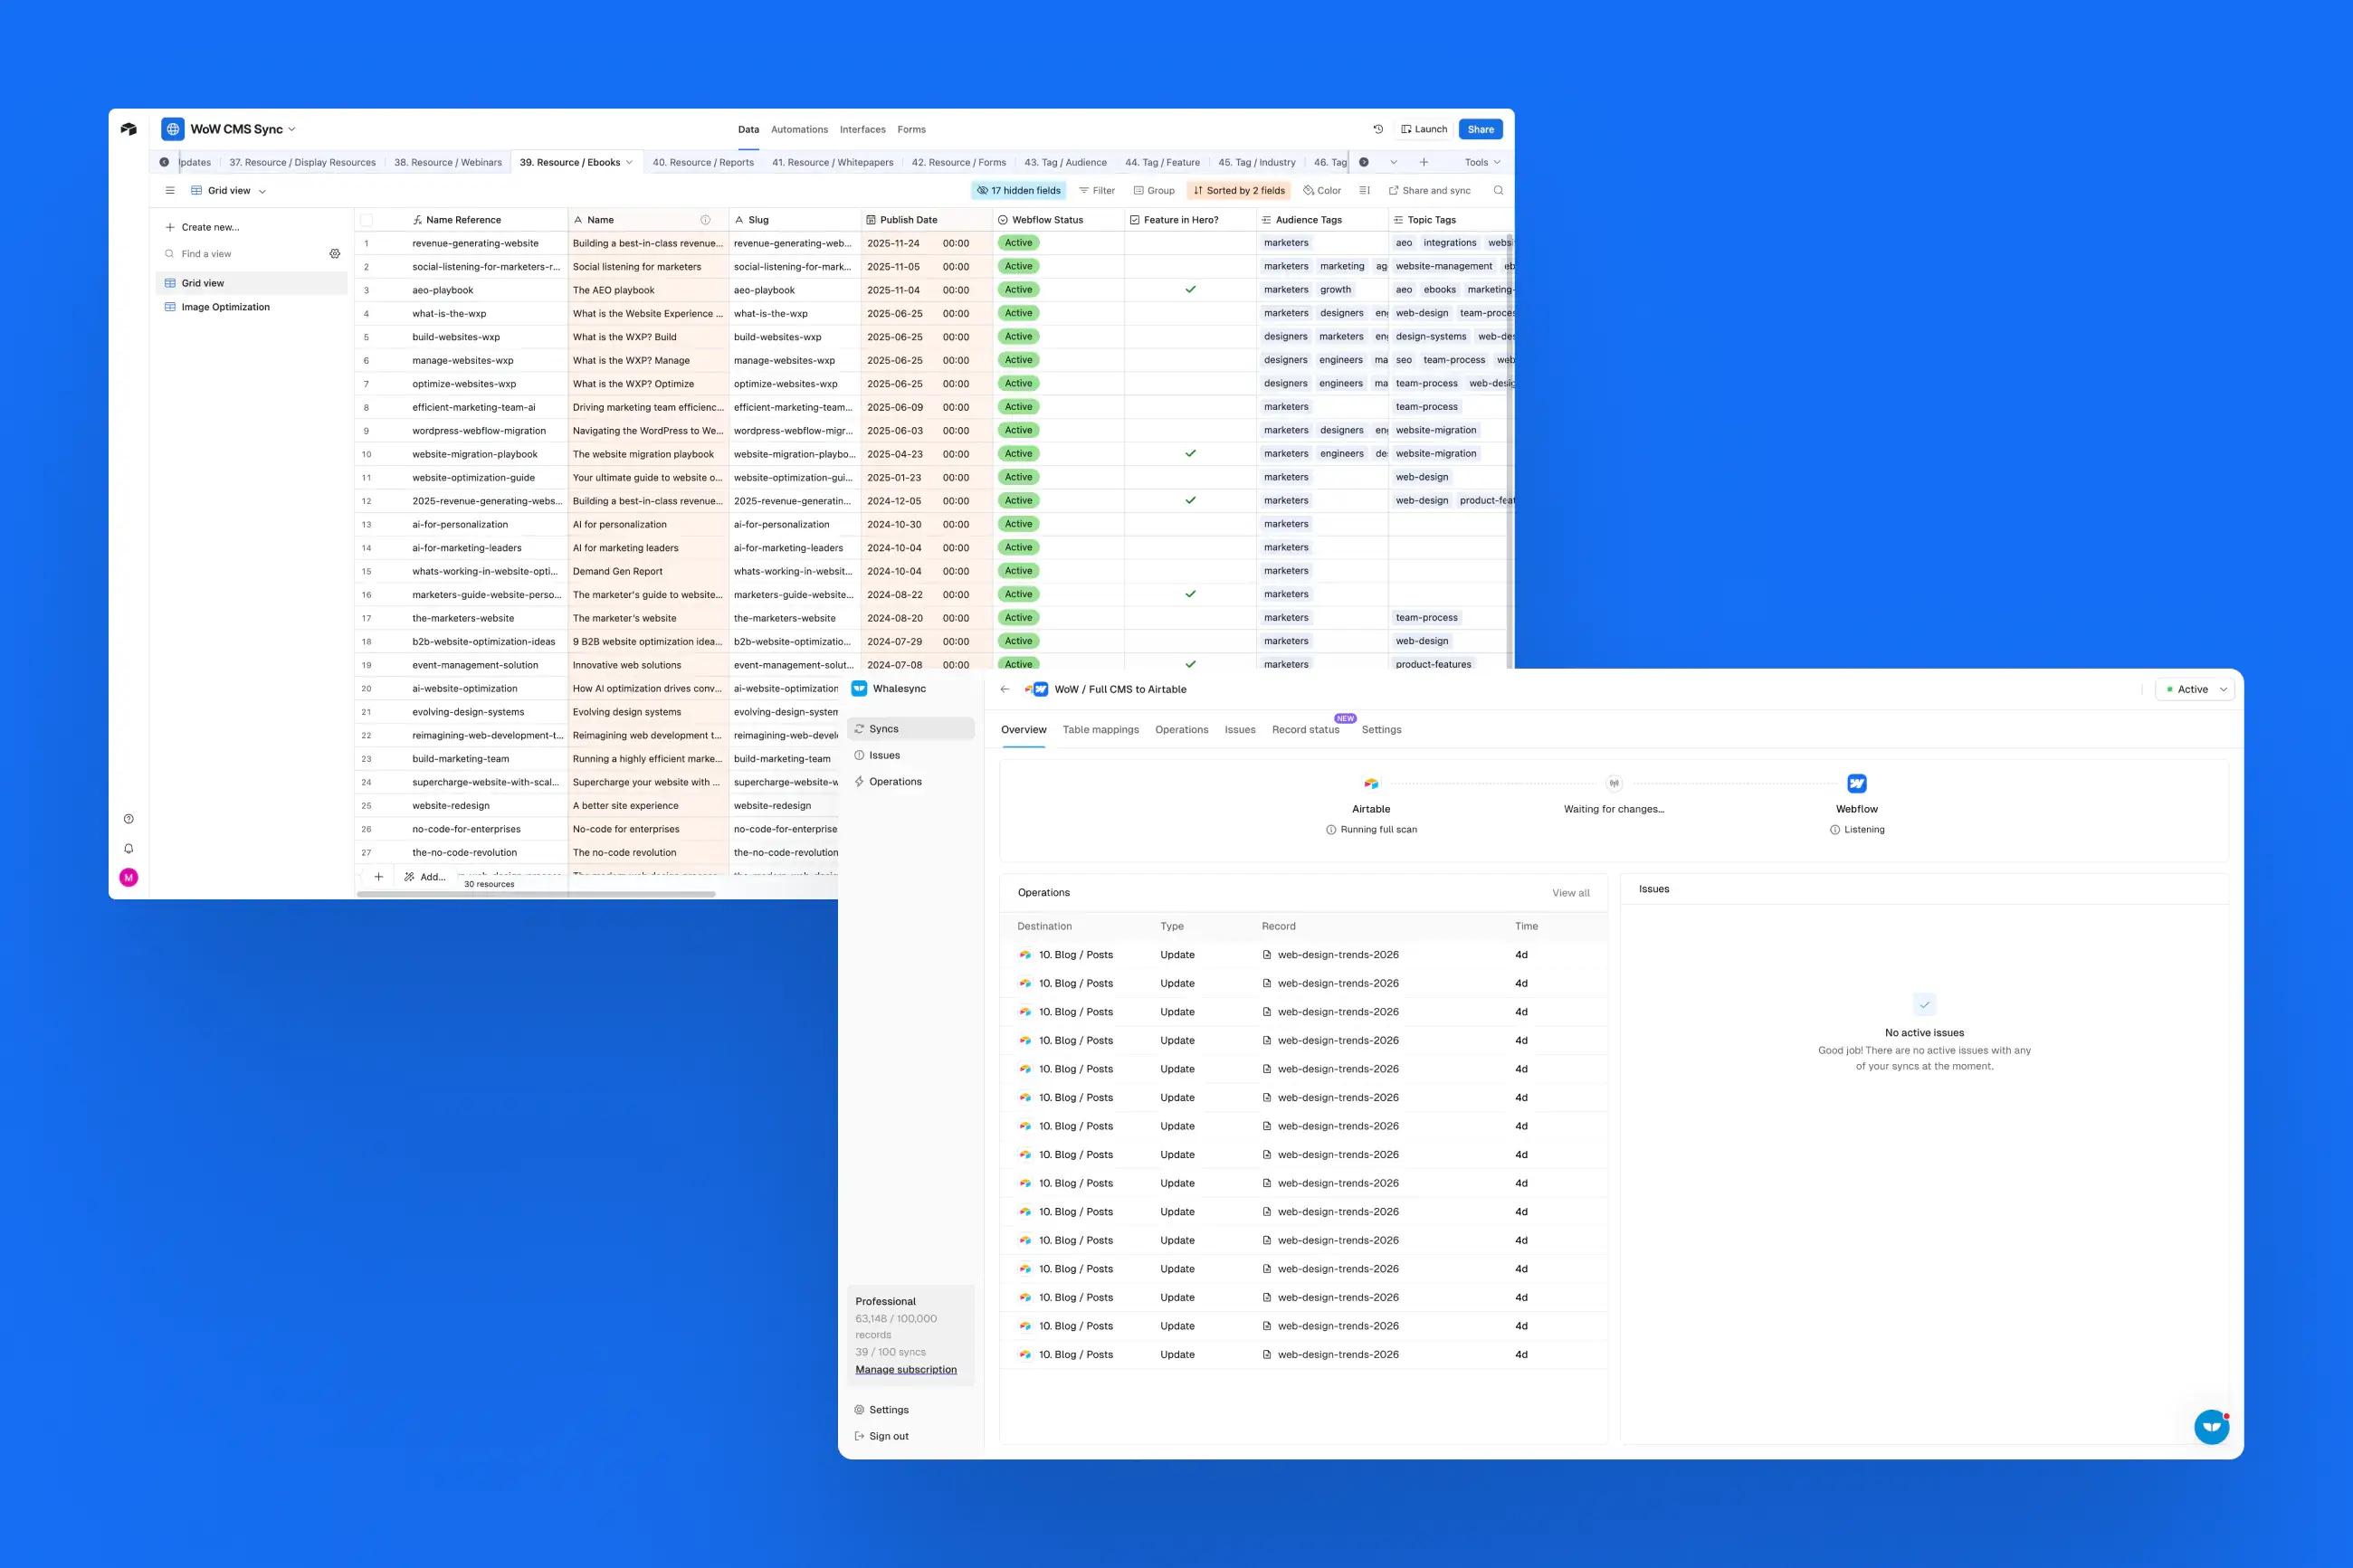Click the blue Share button
The height and width of the screenshot is (1568, 2353).
pyautogui.click(x=1480, y=129)
